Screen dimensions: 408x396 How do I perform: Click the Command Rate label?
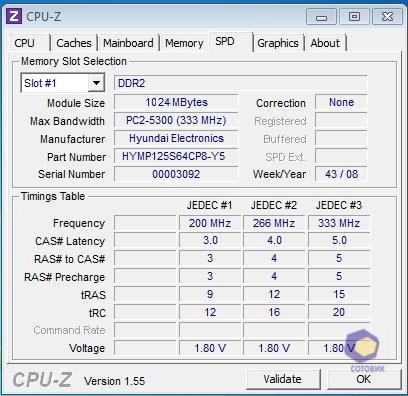pos(69,330)
